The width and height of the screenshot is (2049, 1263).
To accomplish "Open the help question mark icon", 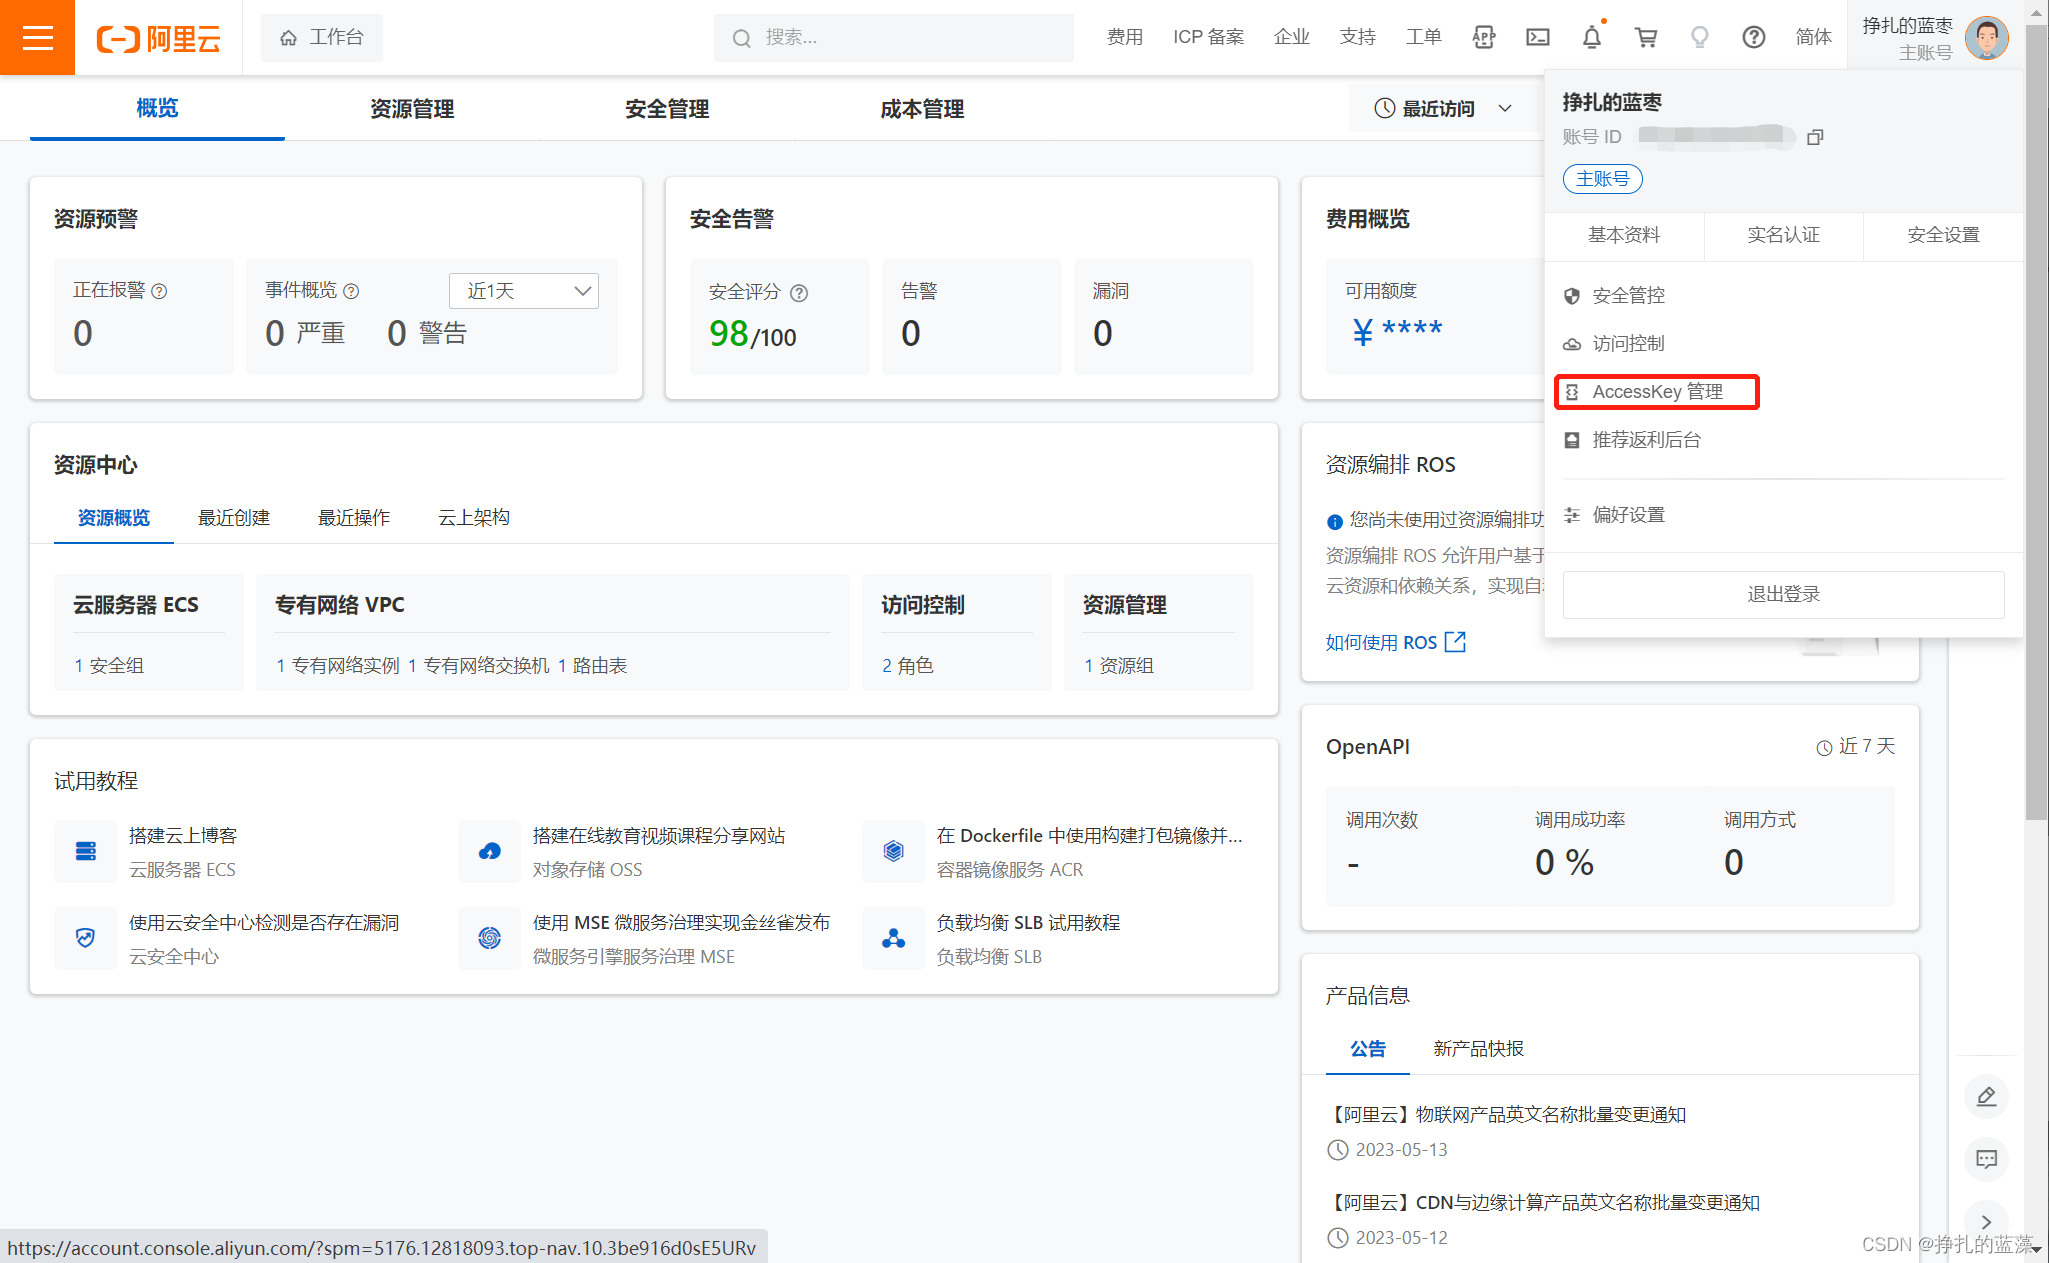I will [x=1754, y=37].
